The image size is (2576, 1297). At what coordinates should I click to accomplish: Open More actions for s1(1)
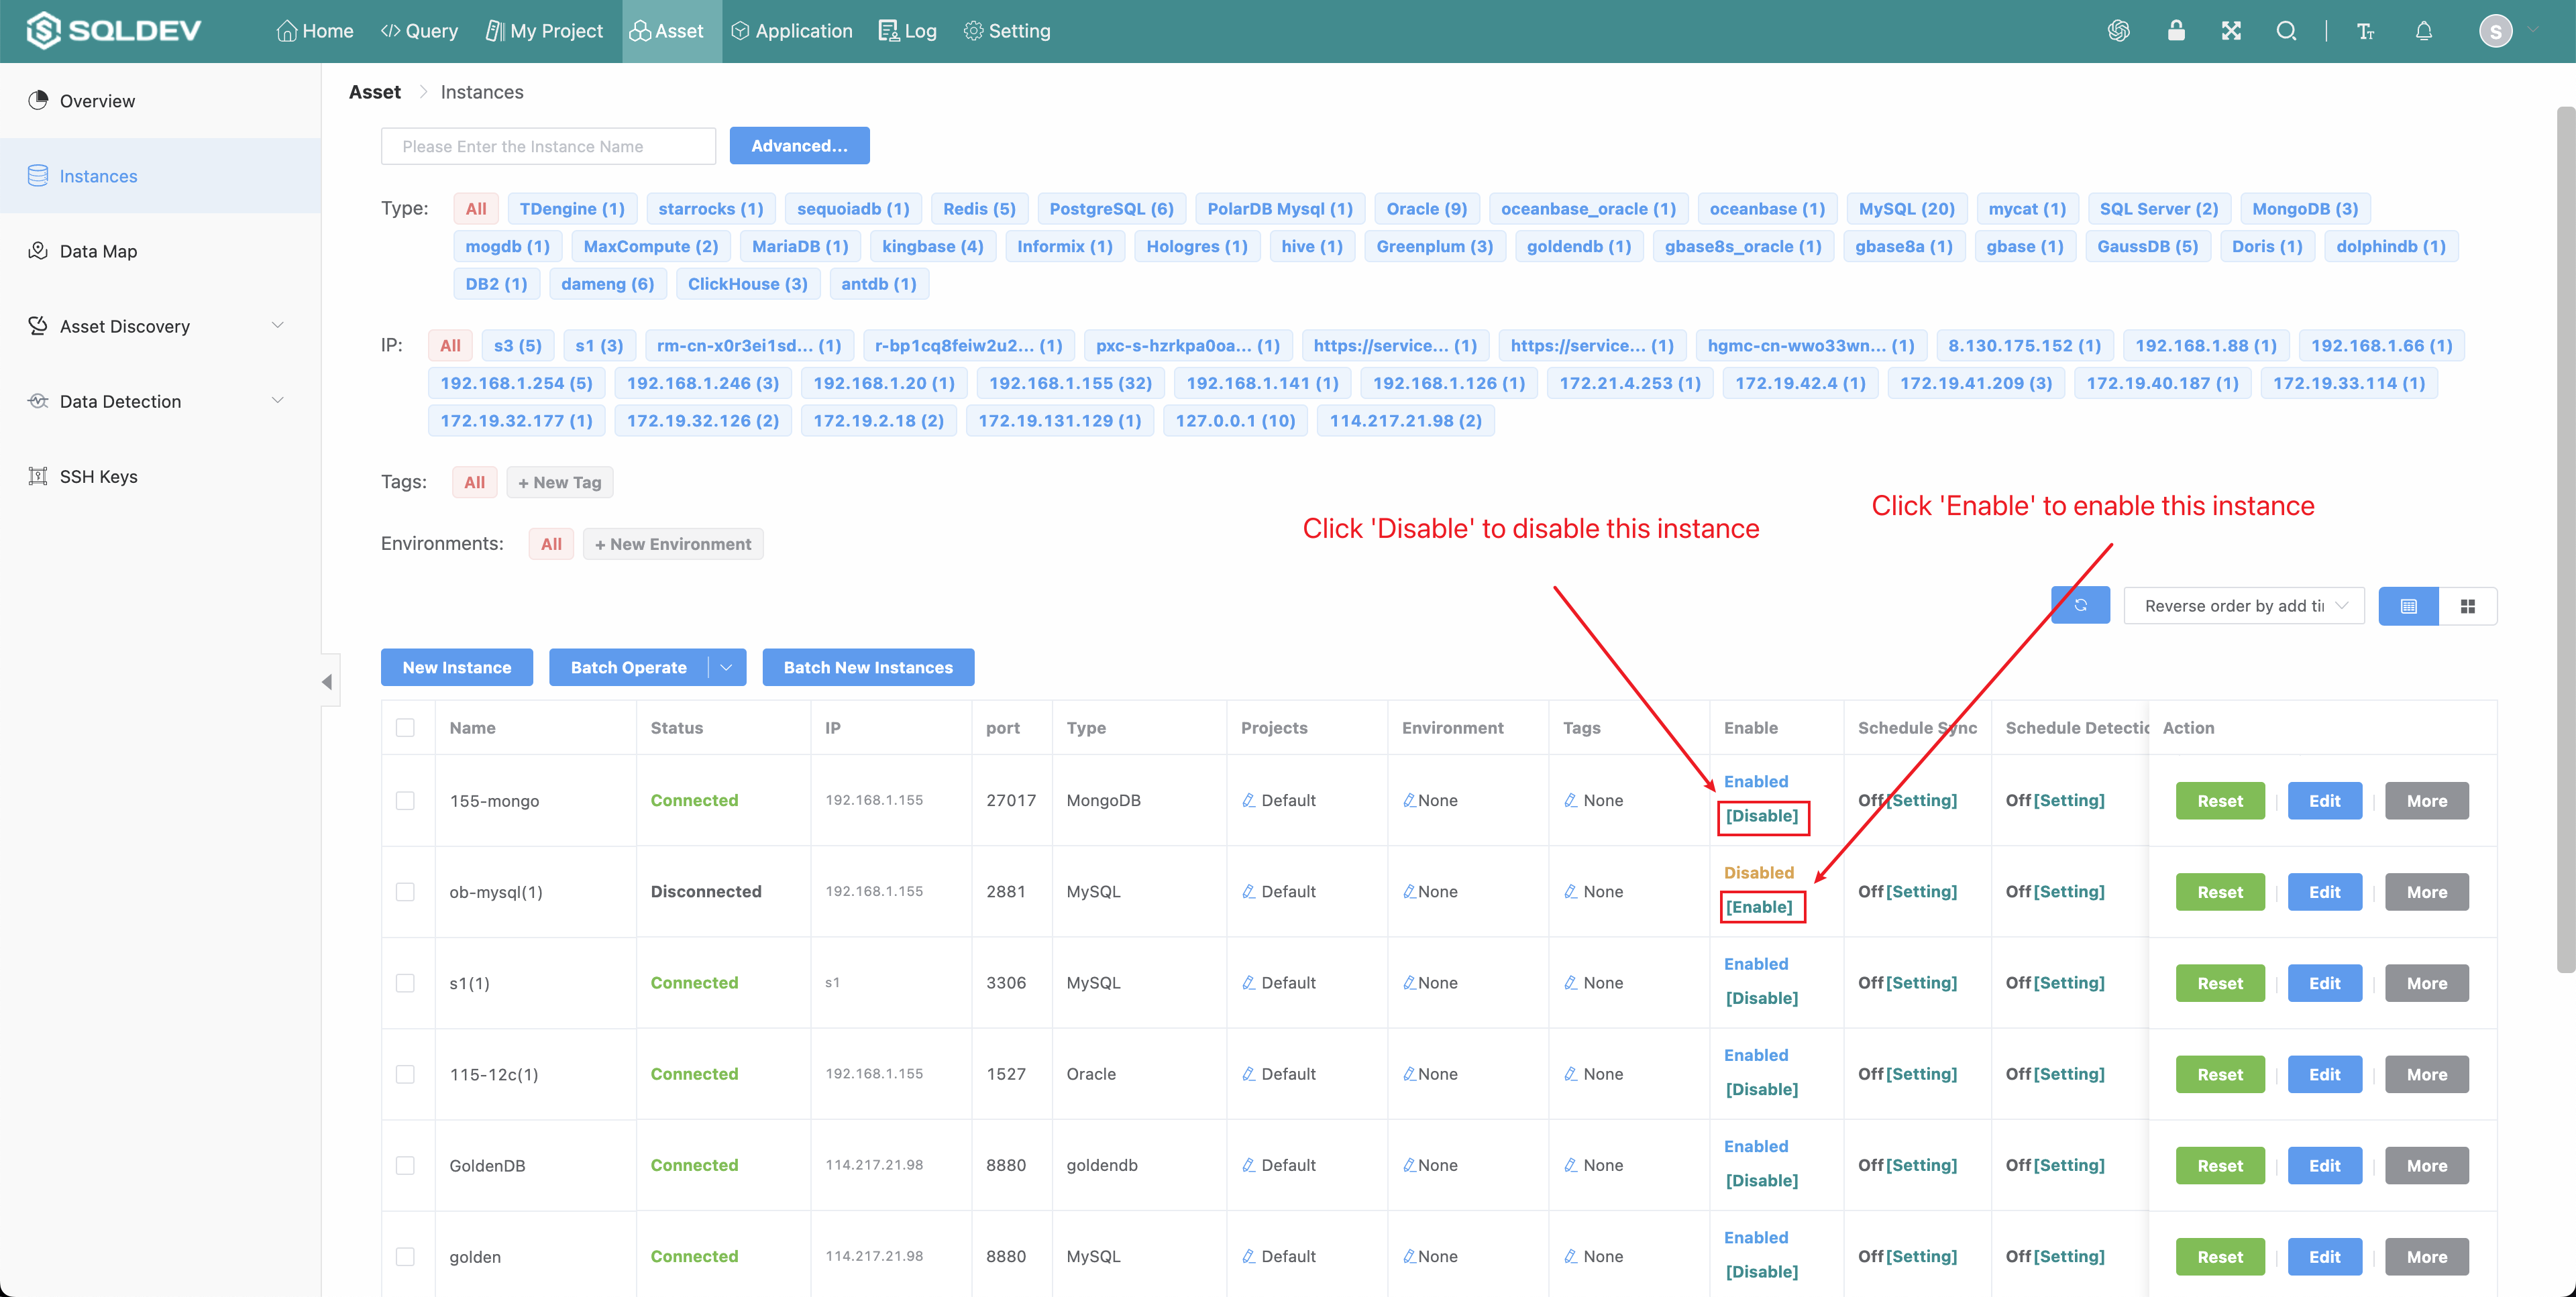coord(2426,982)
